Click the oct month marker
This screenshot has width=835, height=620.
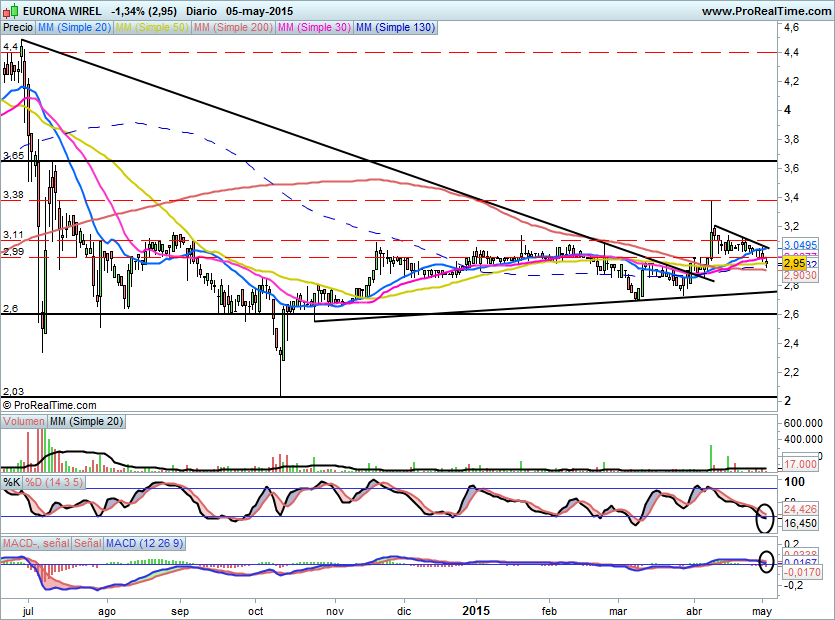click(x=256, y=611)
